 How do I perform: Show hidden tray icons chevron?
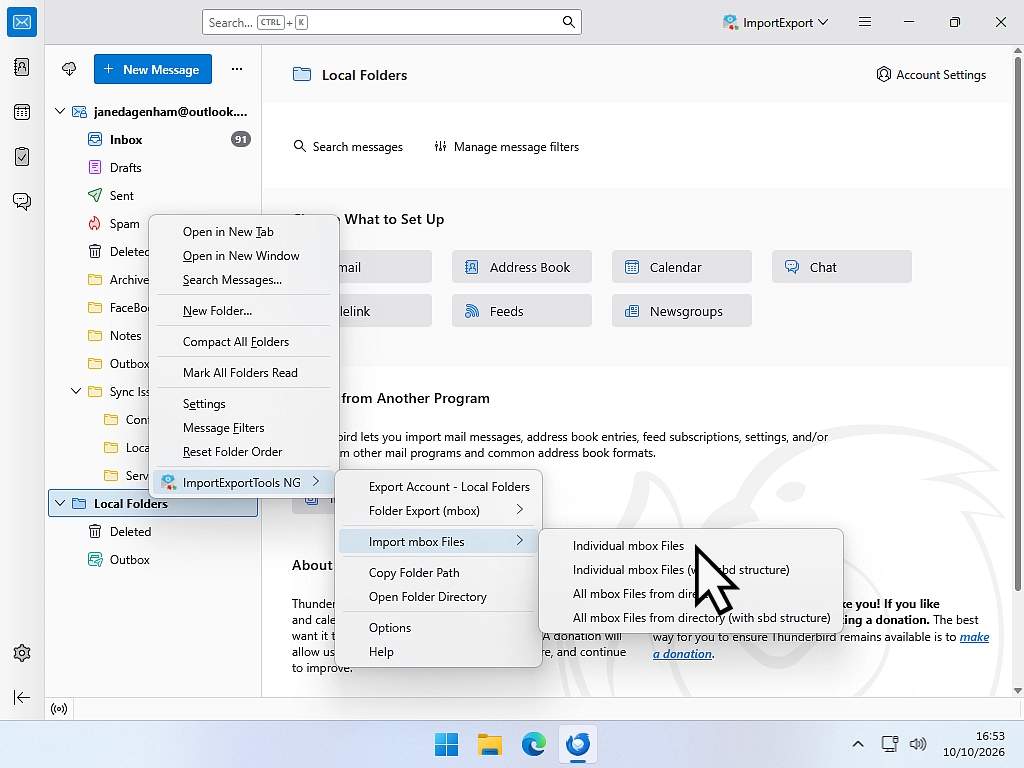pos(858,744)
